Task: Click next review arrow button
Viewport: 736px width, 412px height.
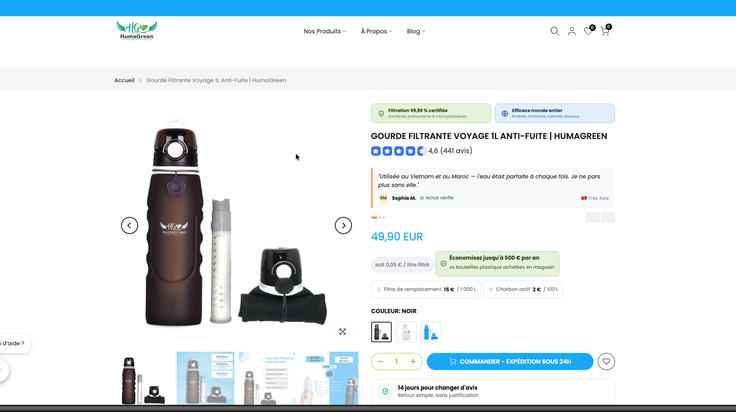Action: click(608, 217)
